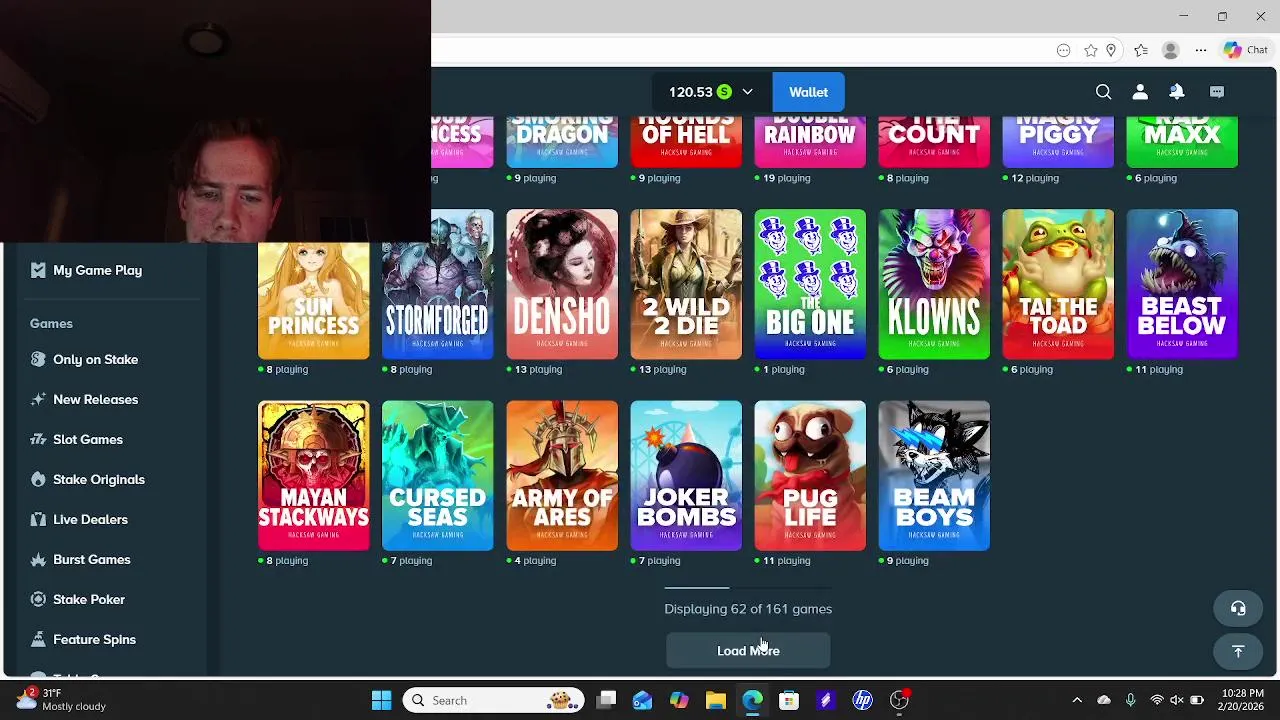This screenshot has width=1280, height=720.
Task: Select Stake Originals category
Action: pos(99,479)
